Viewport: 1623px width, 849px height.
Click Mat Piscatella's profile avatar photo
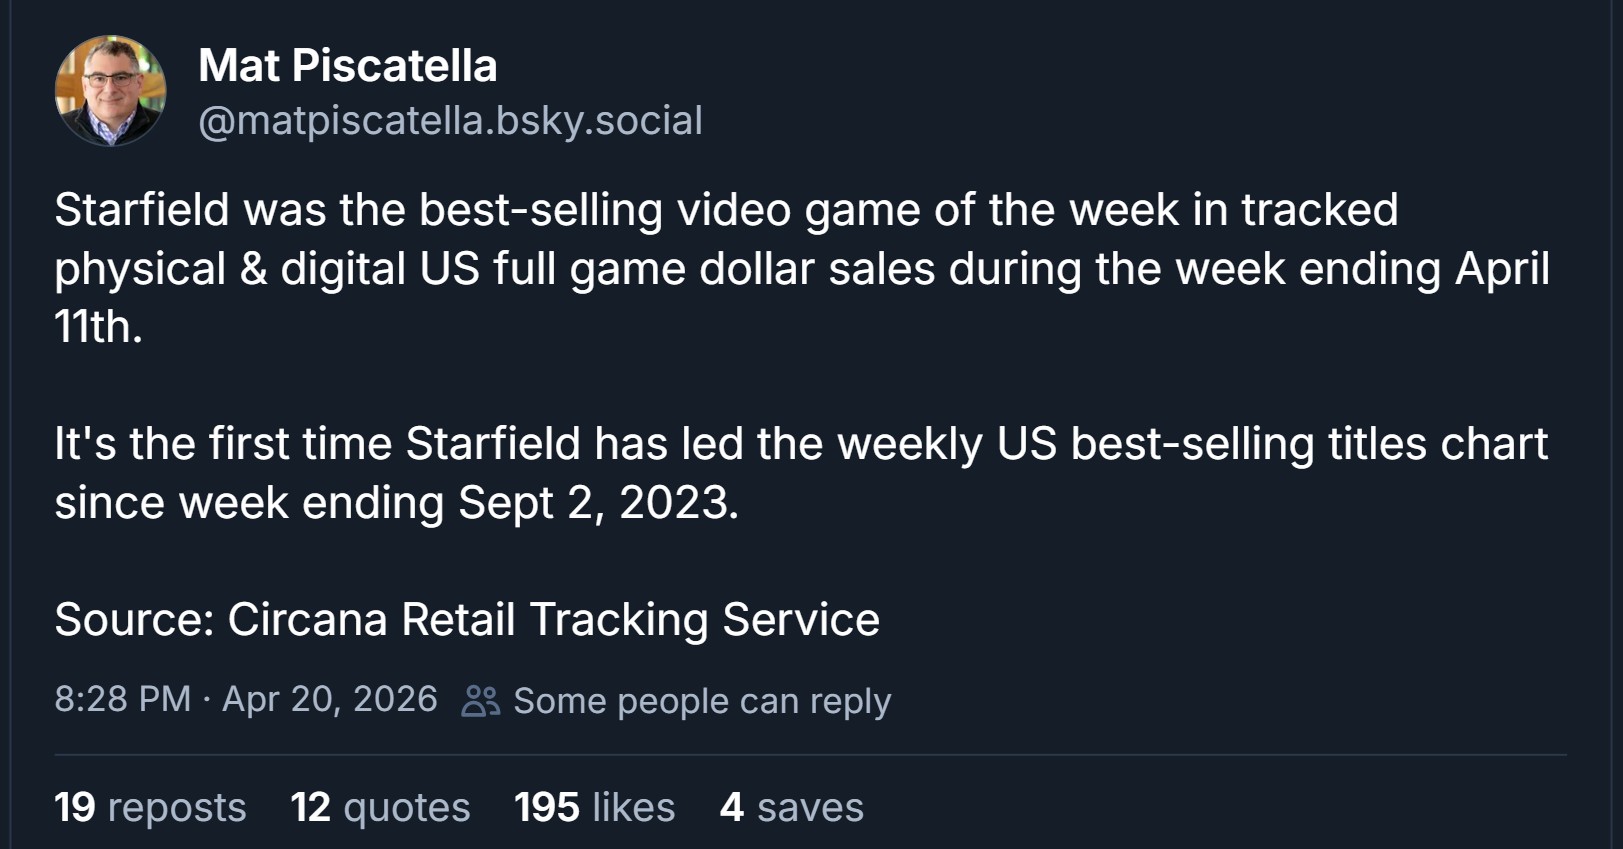[x=110, y=91]
